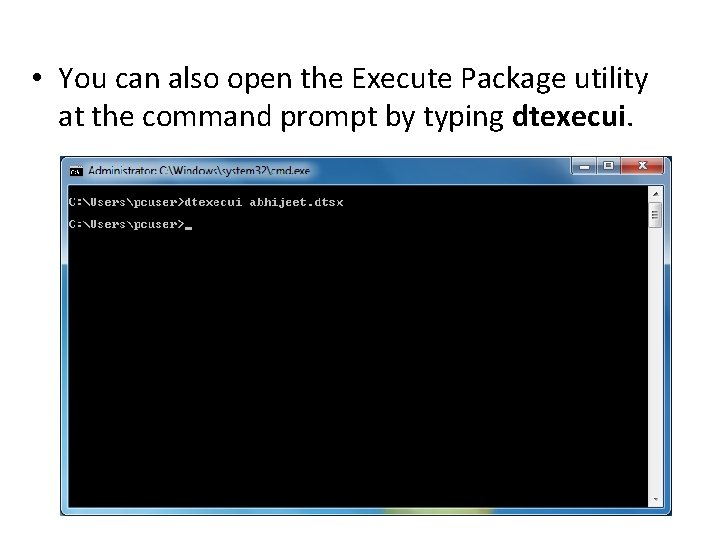Click the bold dtexecui word in slide
The height and width of the screenshot is (540, 720).
click(x=568, y=116)
